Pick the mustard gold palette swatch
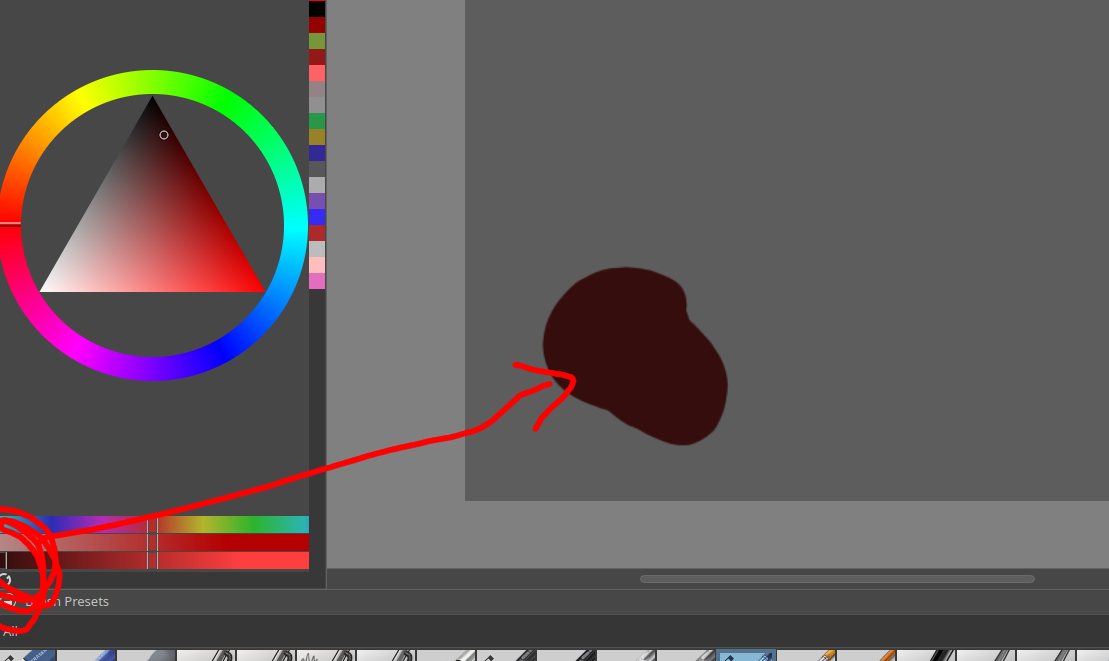 [x=317, y=137]
